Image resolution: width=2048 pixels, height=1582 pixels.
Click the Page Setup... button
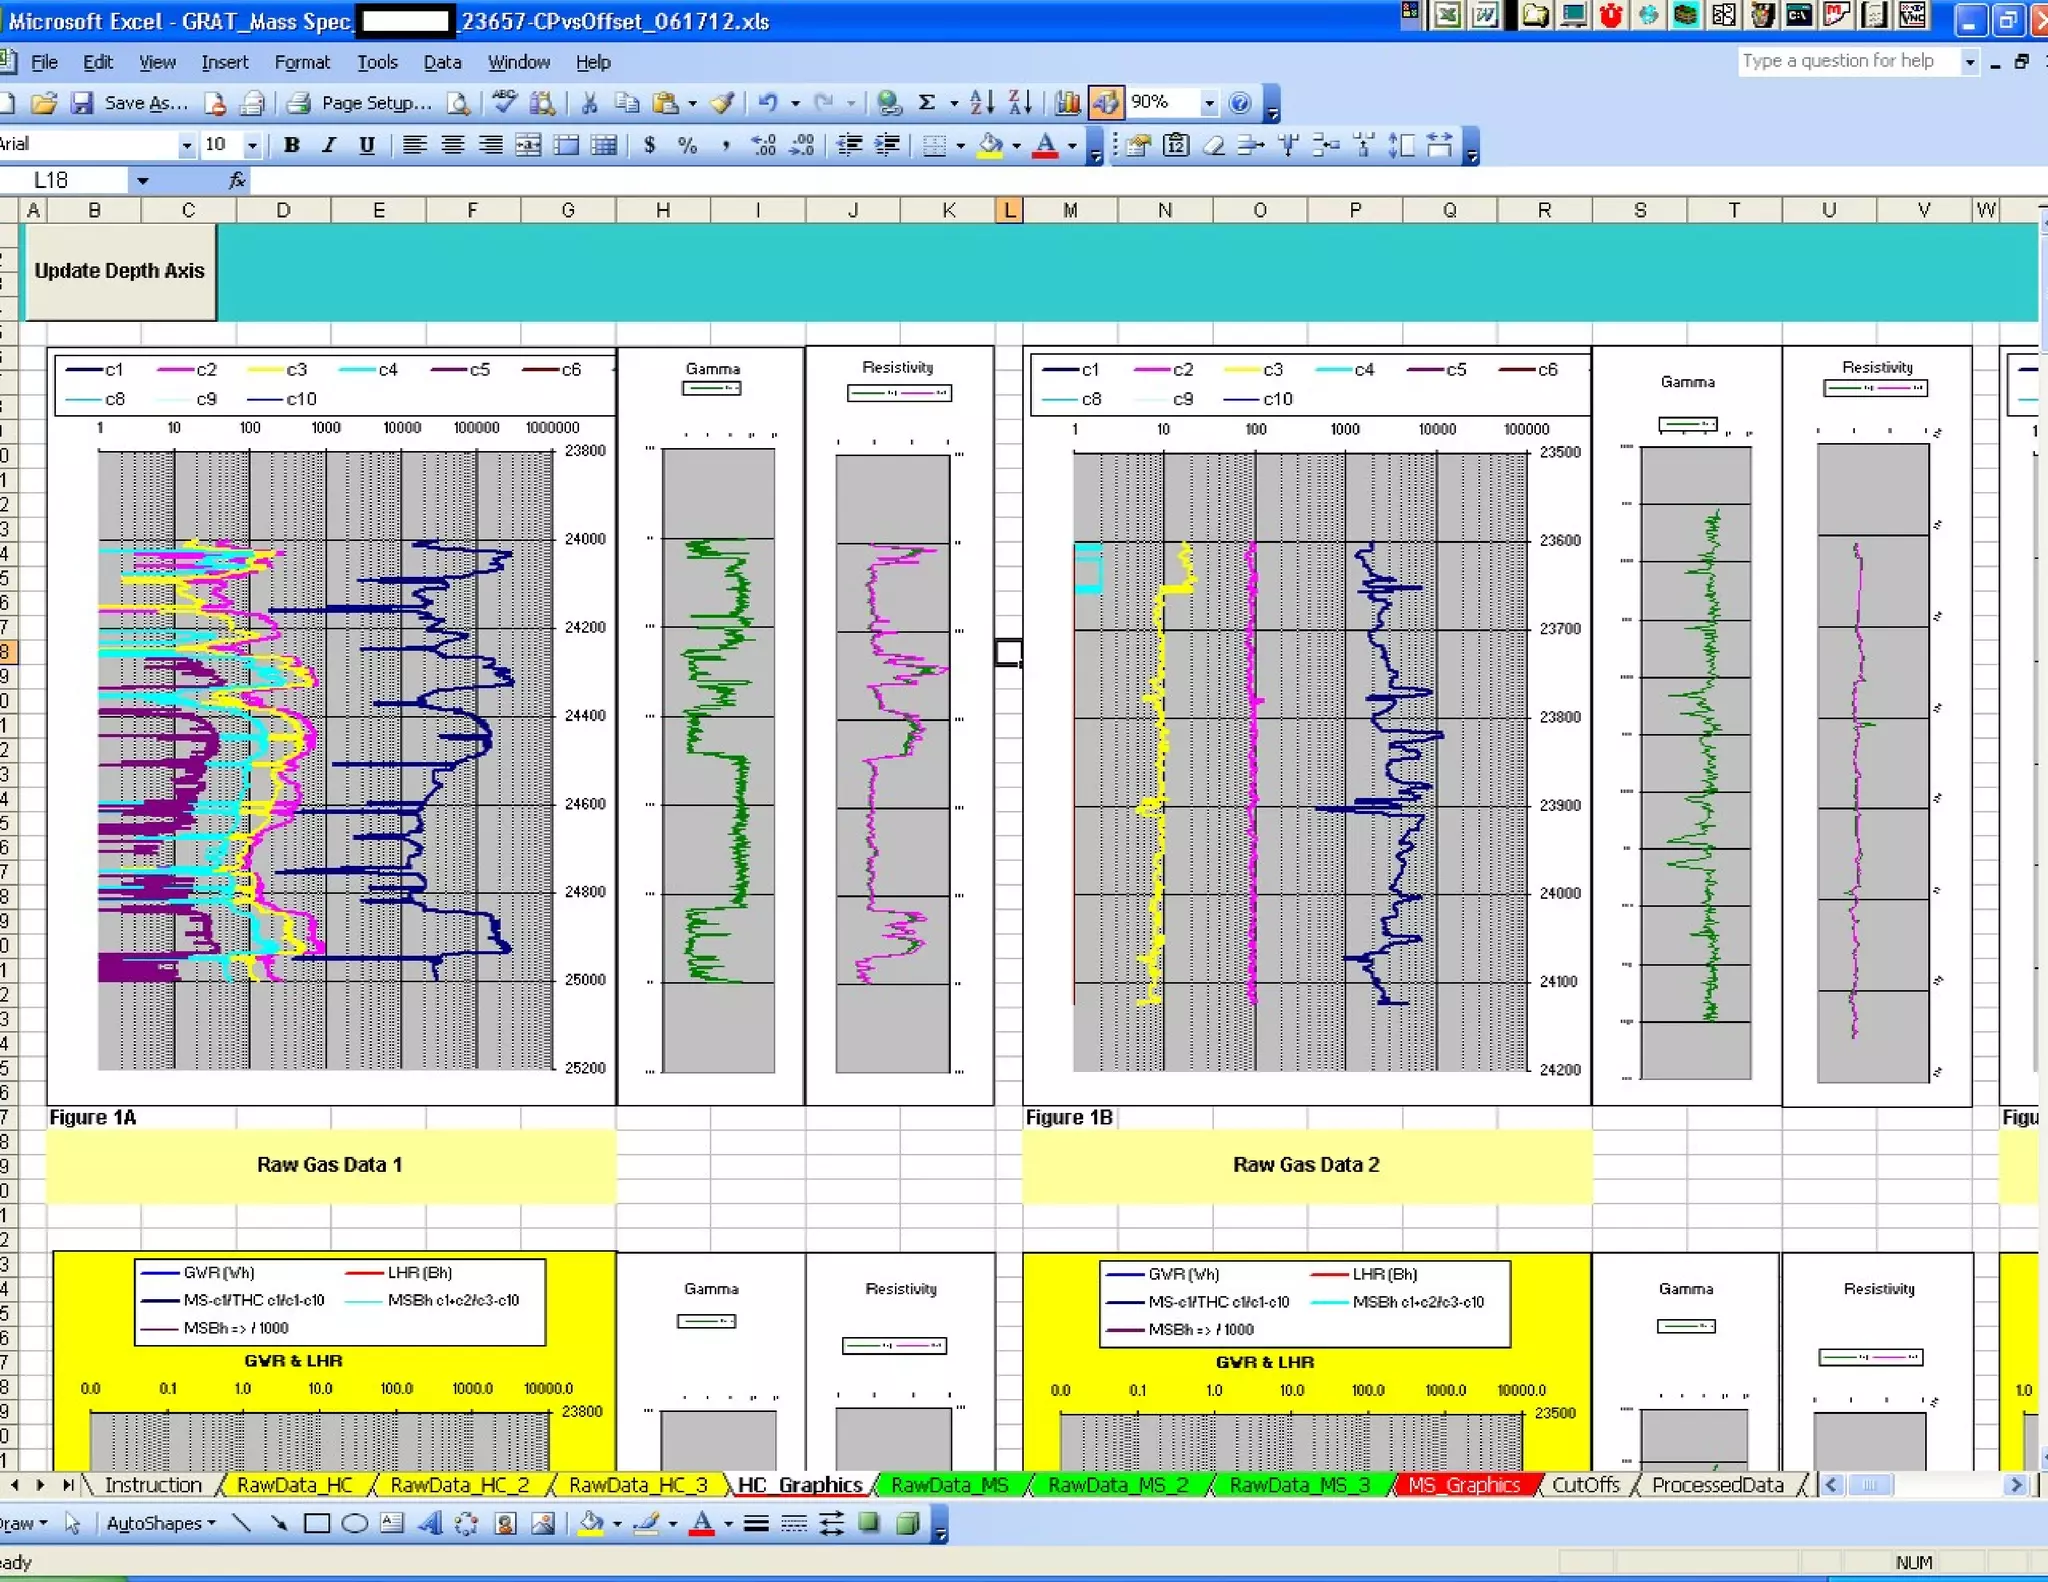(x=375, y=103)
